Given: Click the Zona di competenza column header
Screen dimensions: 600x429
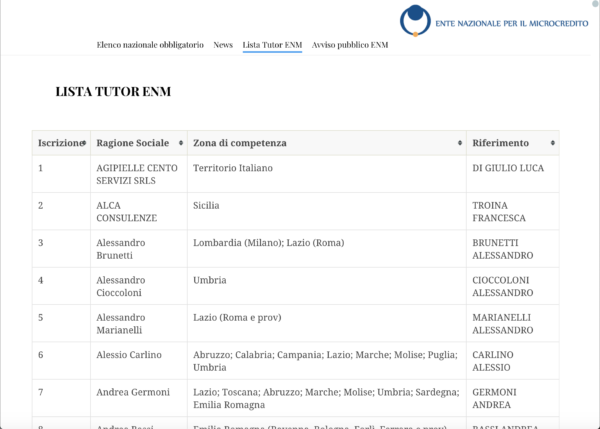Looking at the screenshot, I should [x=327, y=143].
